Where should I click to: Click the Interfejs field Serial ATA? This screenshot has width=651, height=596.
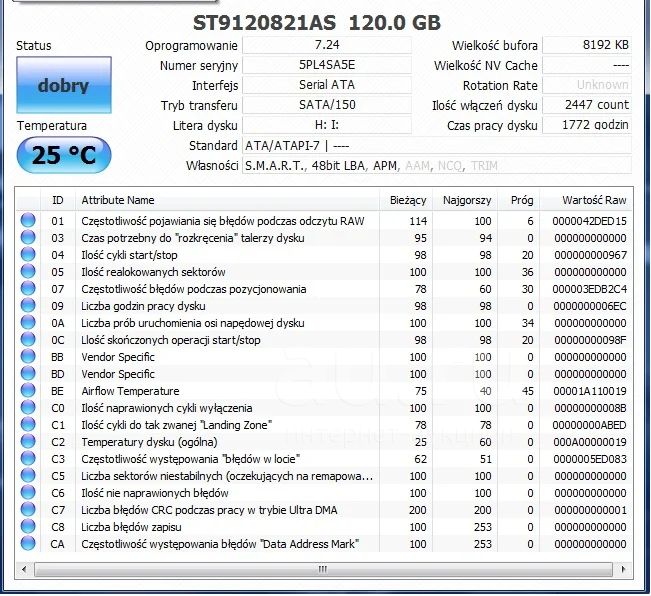point(327,85)
